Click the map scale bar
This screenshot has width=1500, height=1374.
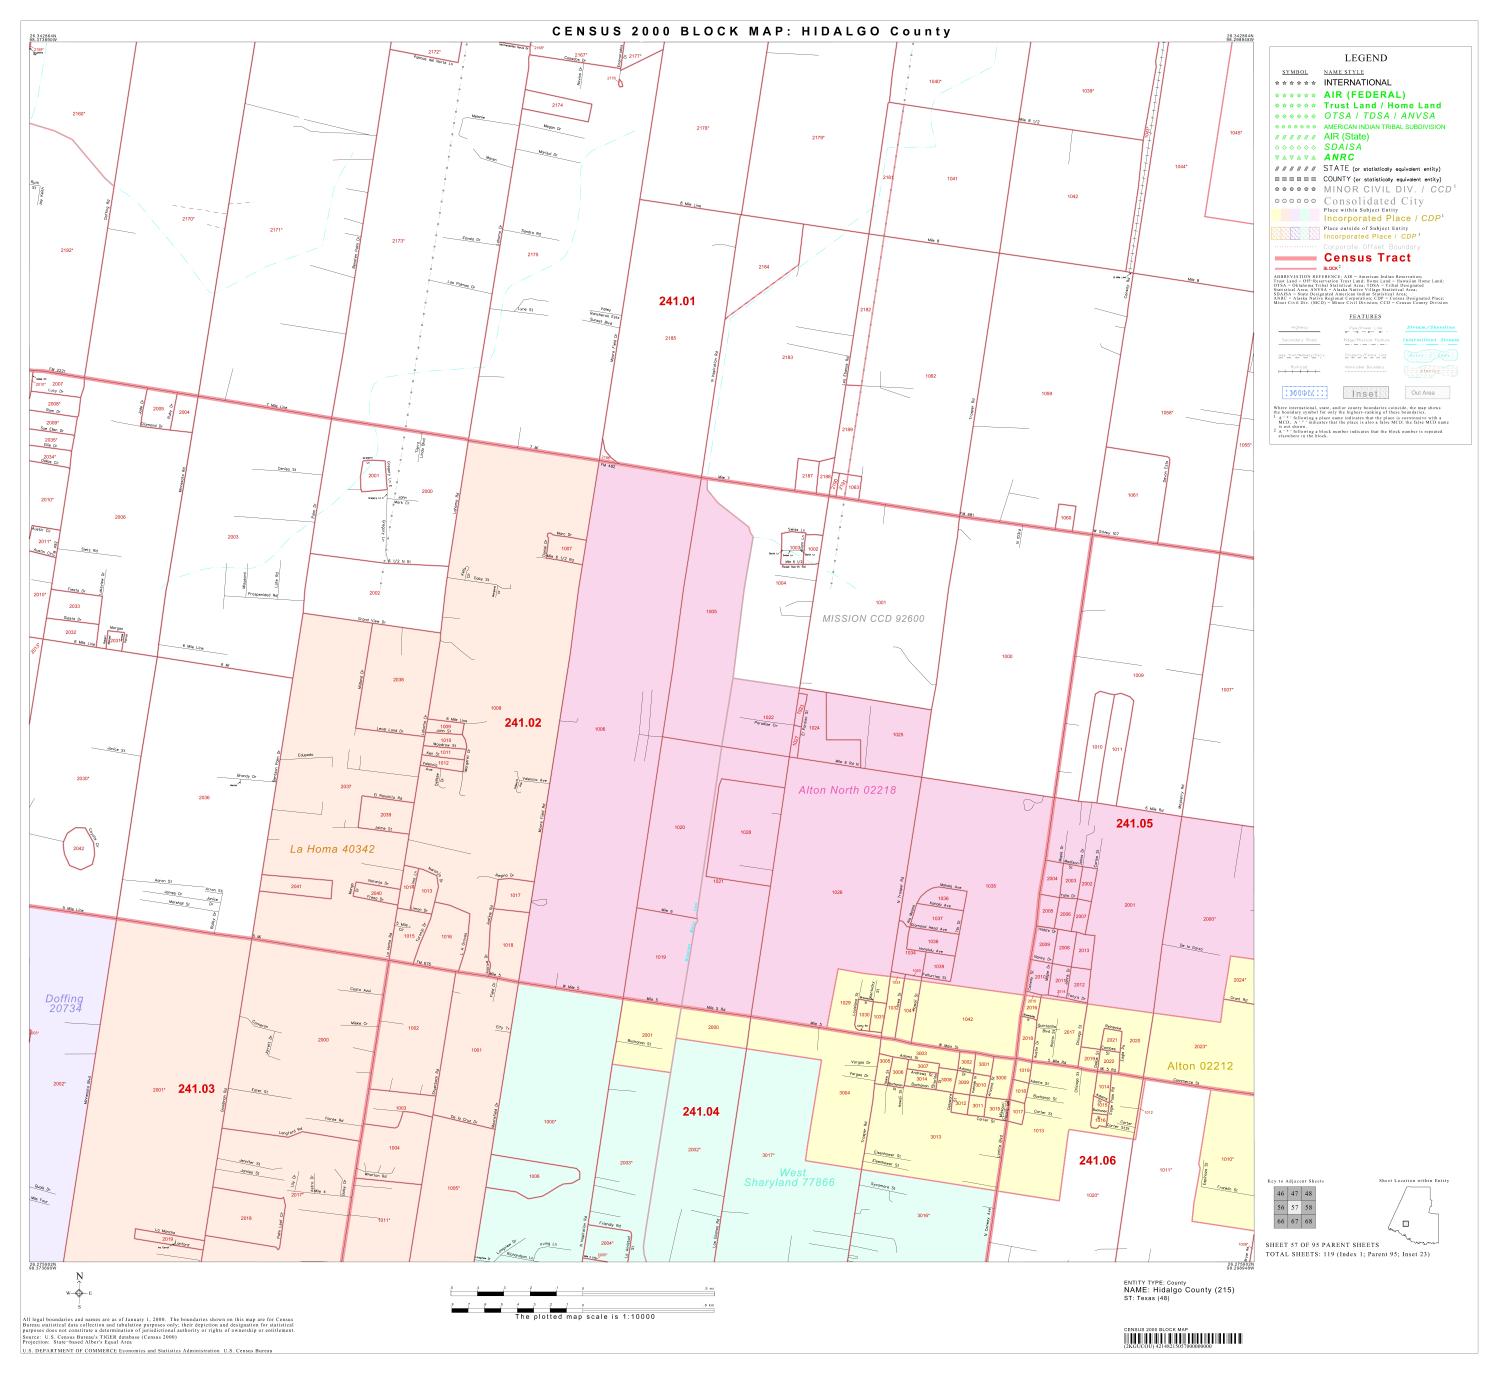[x=580, y=1300]
